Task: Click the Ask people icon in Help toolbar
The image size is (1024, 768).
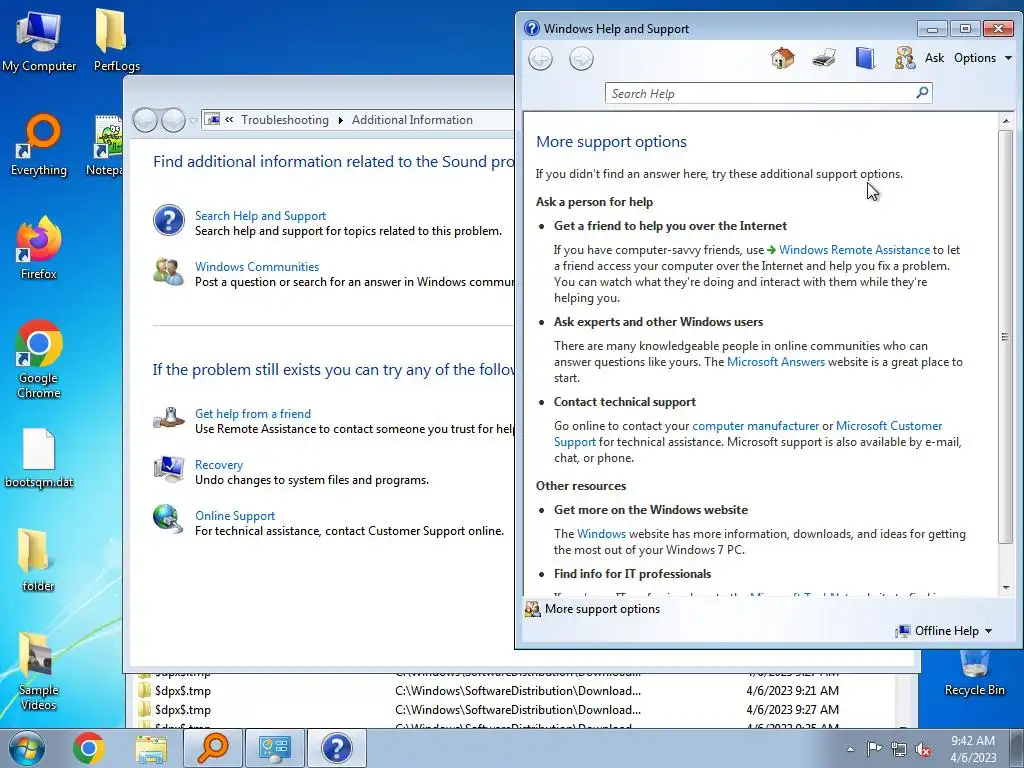Action: 905,58
